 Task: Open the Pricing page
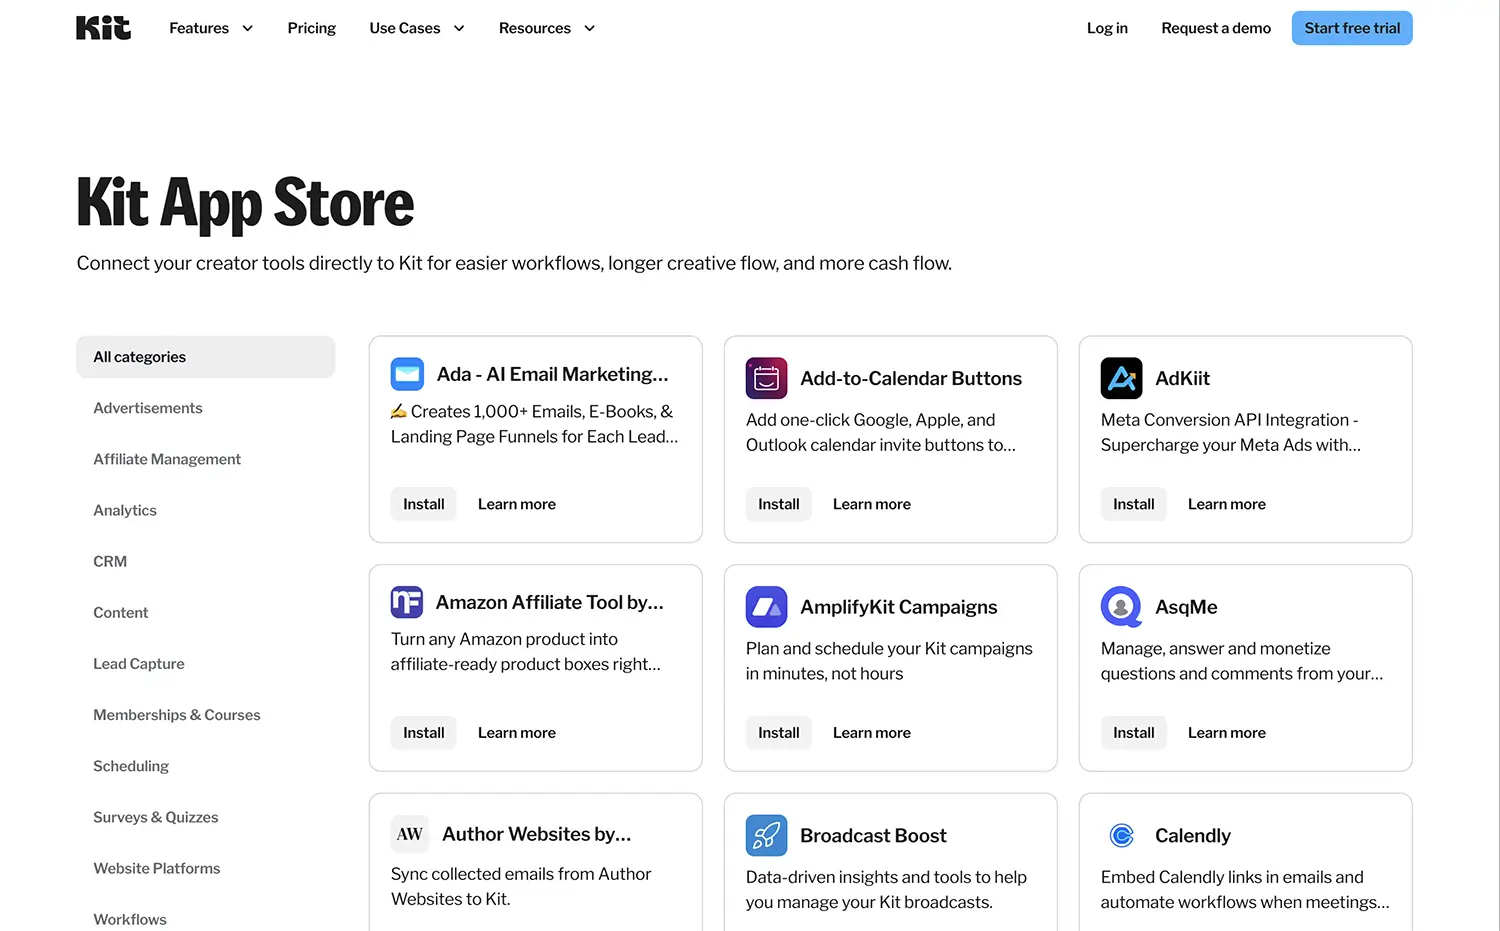[x=312, y=28]
